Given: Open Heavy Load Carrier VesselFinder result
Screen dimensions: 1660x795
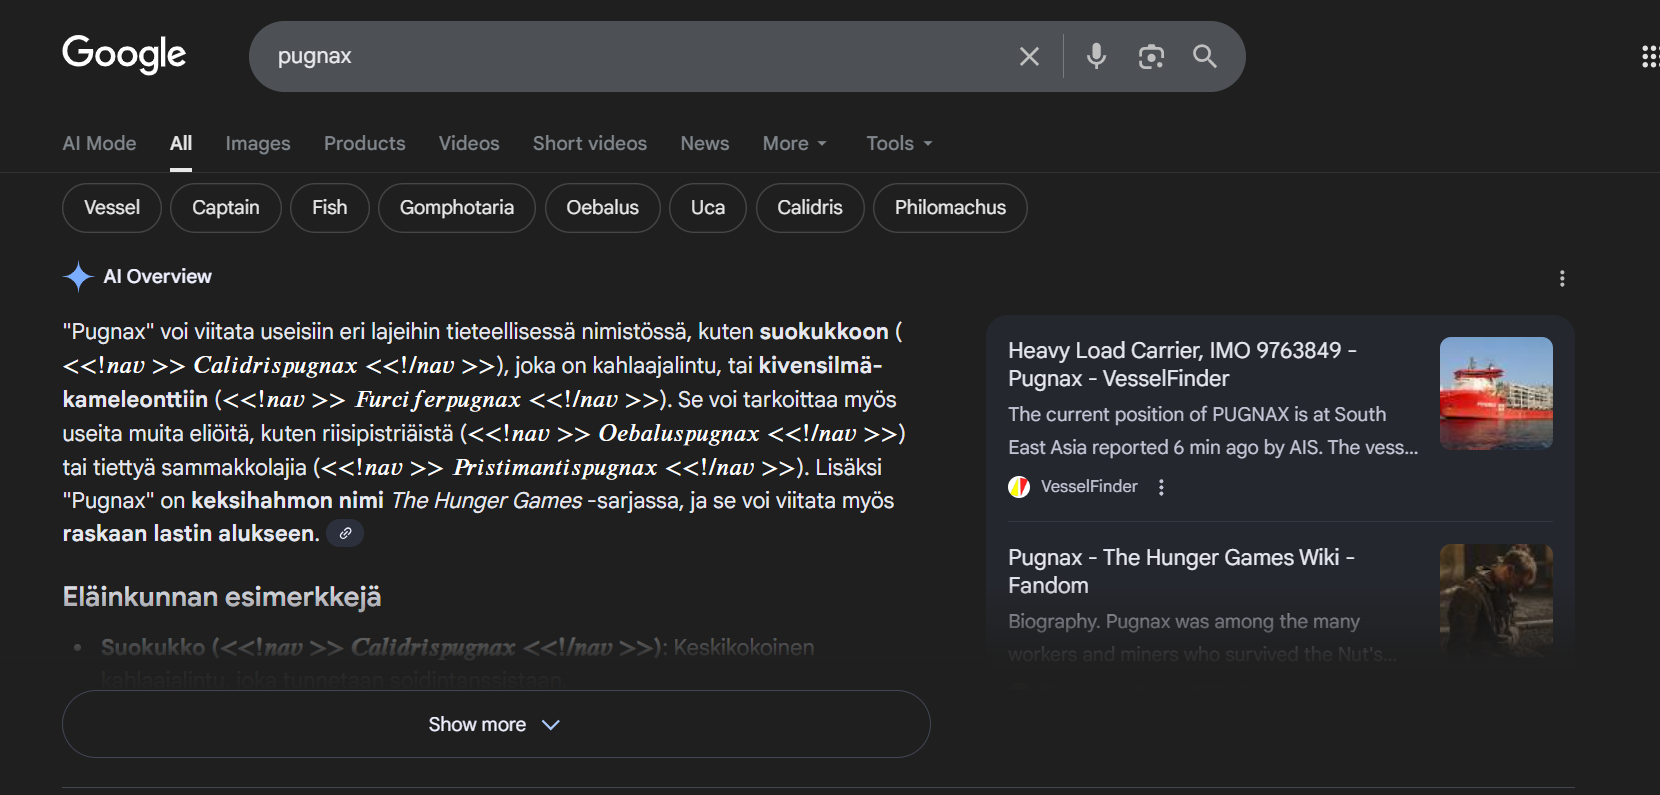Looking at the screenshot, I should pos(1182,364).
